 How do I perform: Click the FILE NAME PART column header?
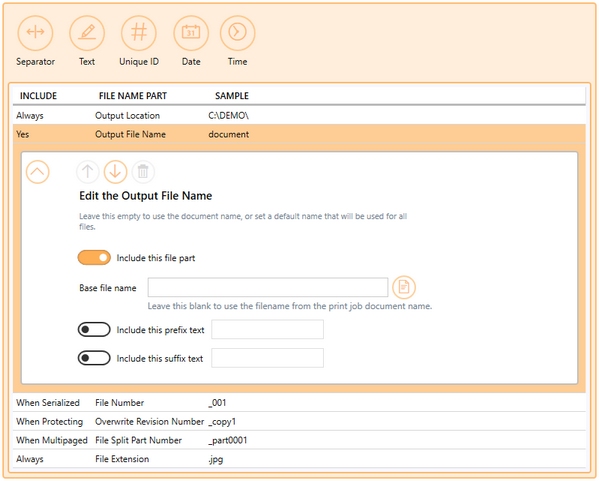133,96
